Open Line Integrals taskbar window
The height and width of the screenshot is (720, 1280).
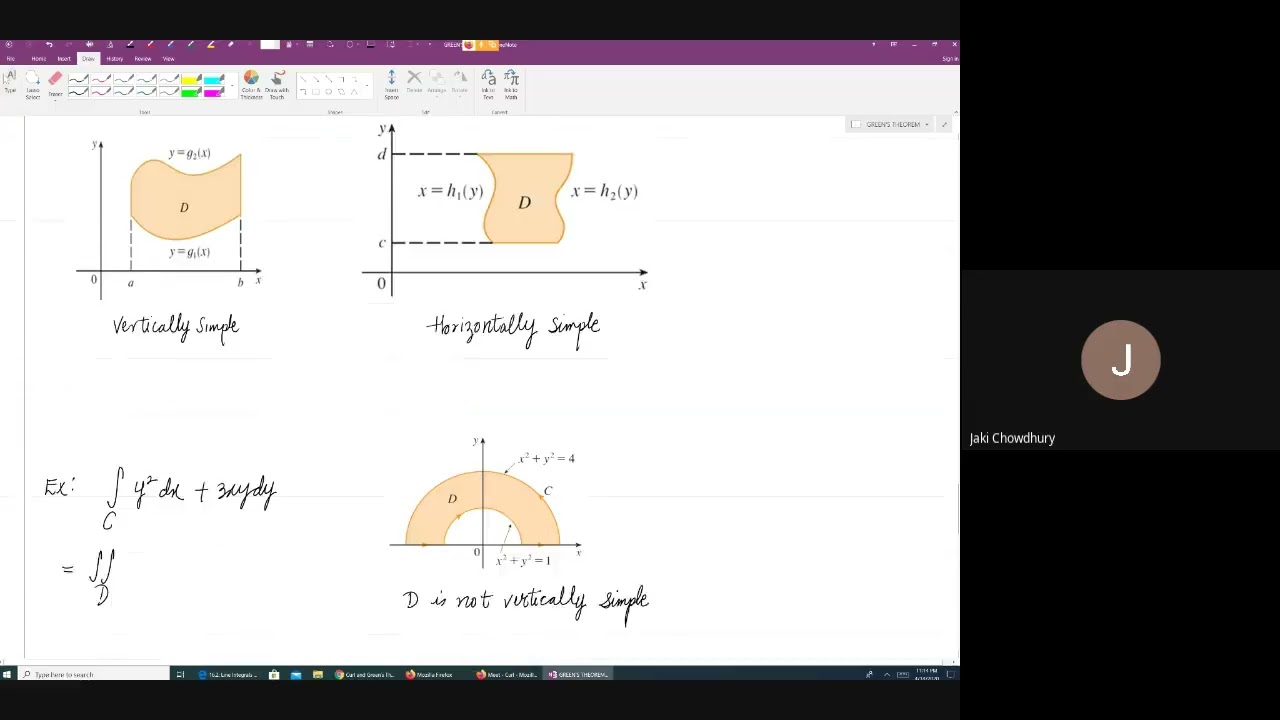pyautogui.click(x=228, y=675)
